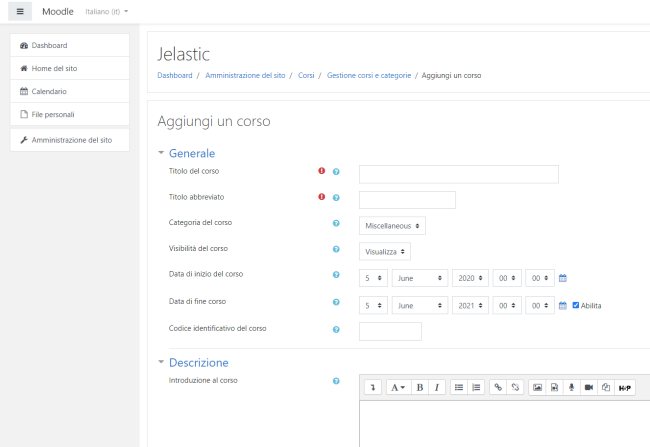Go to Dashboard in sidebar
The image size is (650, 447).
click(70, 45)
